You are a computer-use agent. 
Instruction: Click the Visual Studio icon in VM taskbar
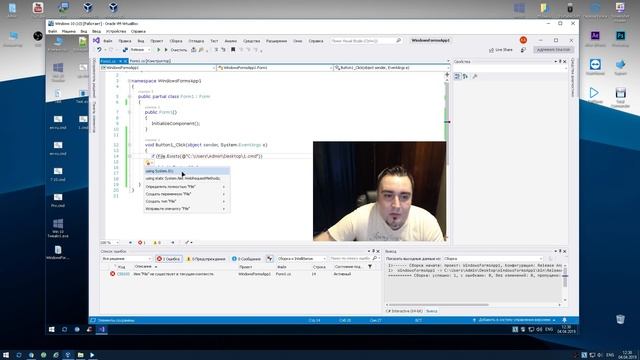(102, 329)
